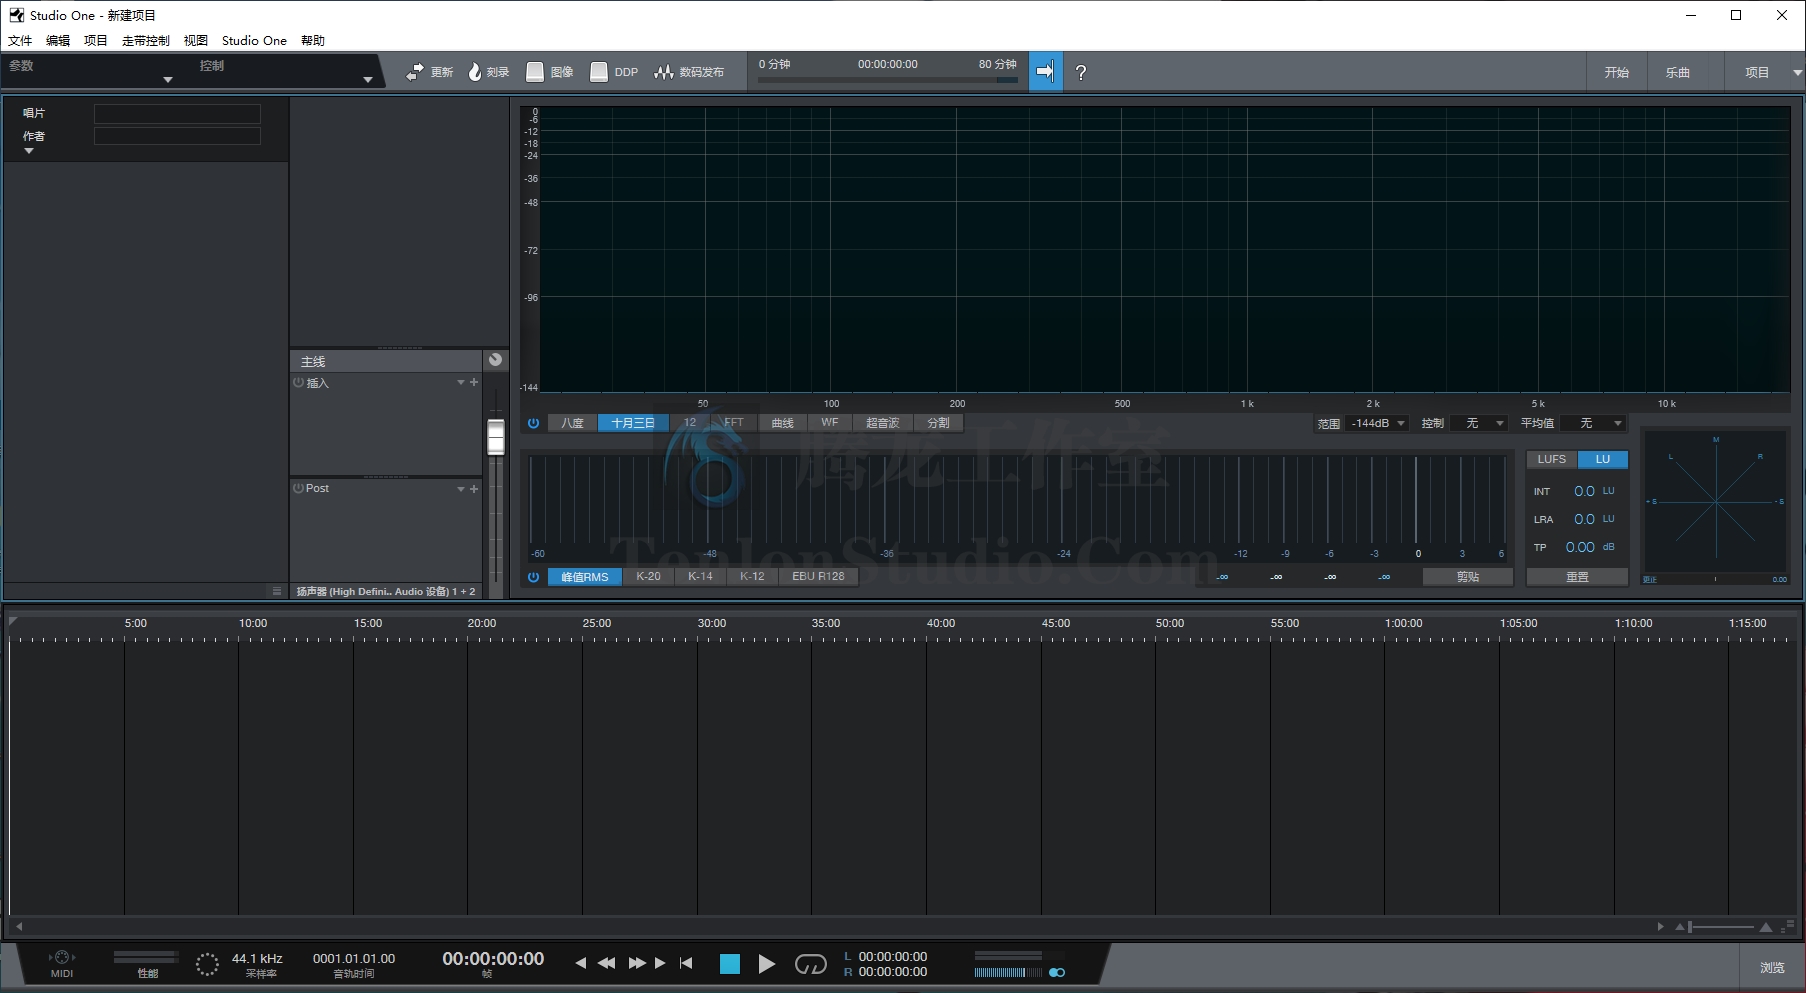Click the dotted circle sync indicator
1806x993 pixels.
(x=207, y=964)
